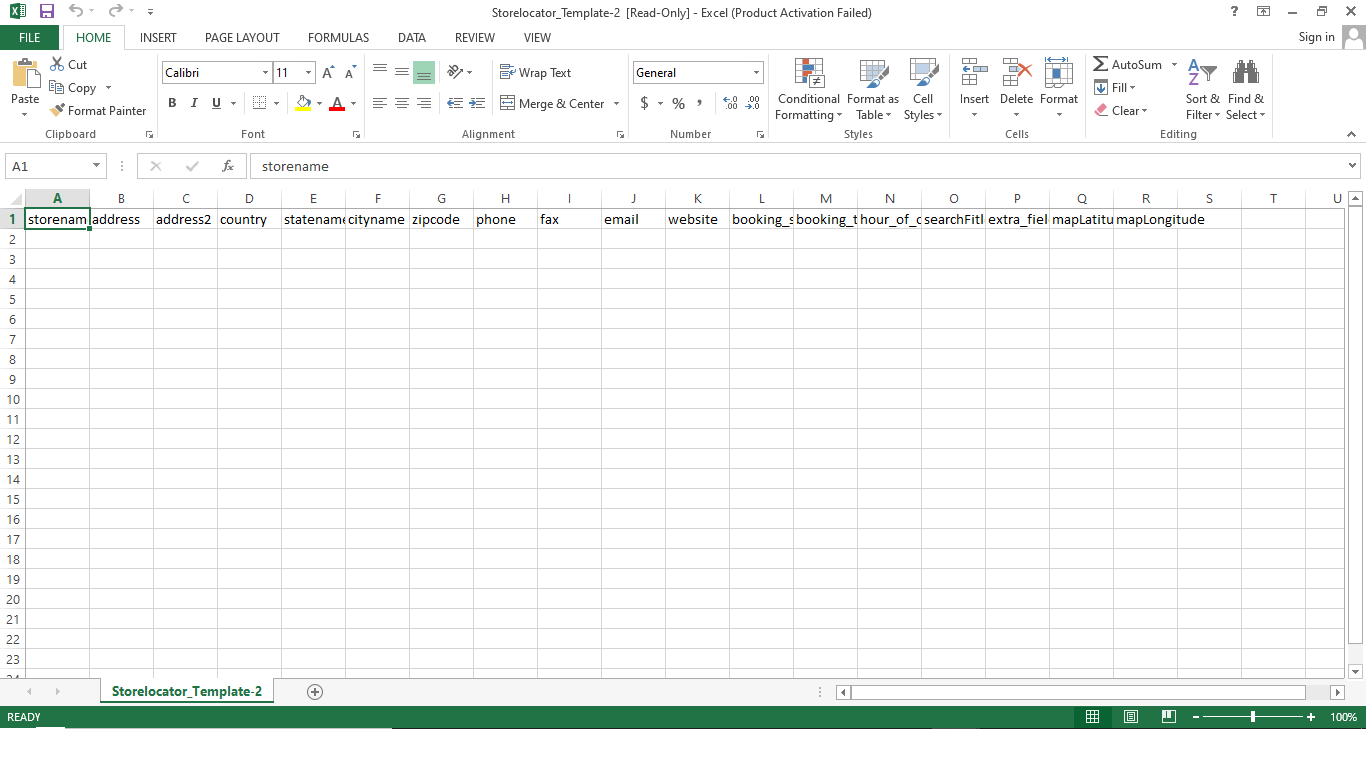Click the Sign in link
The image size is (1366, 768).
tap(1316, 37)
